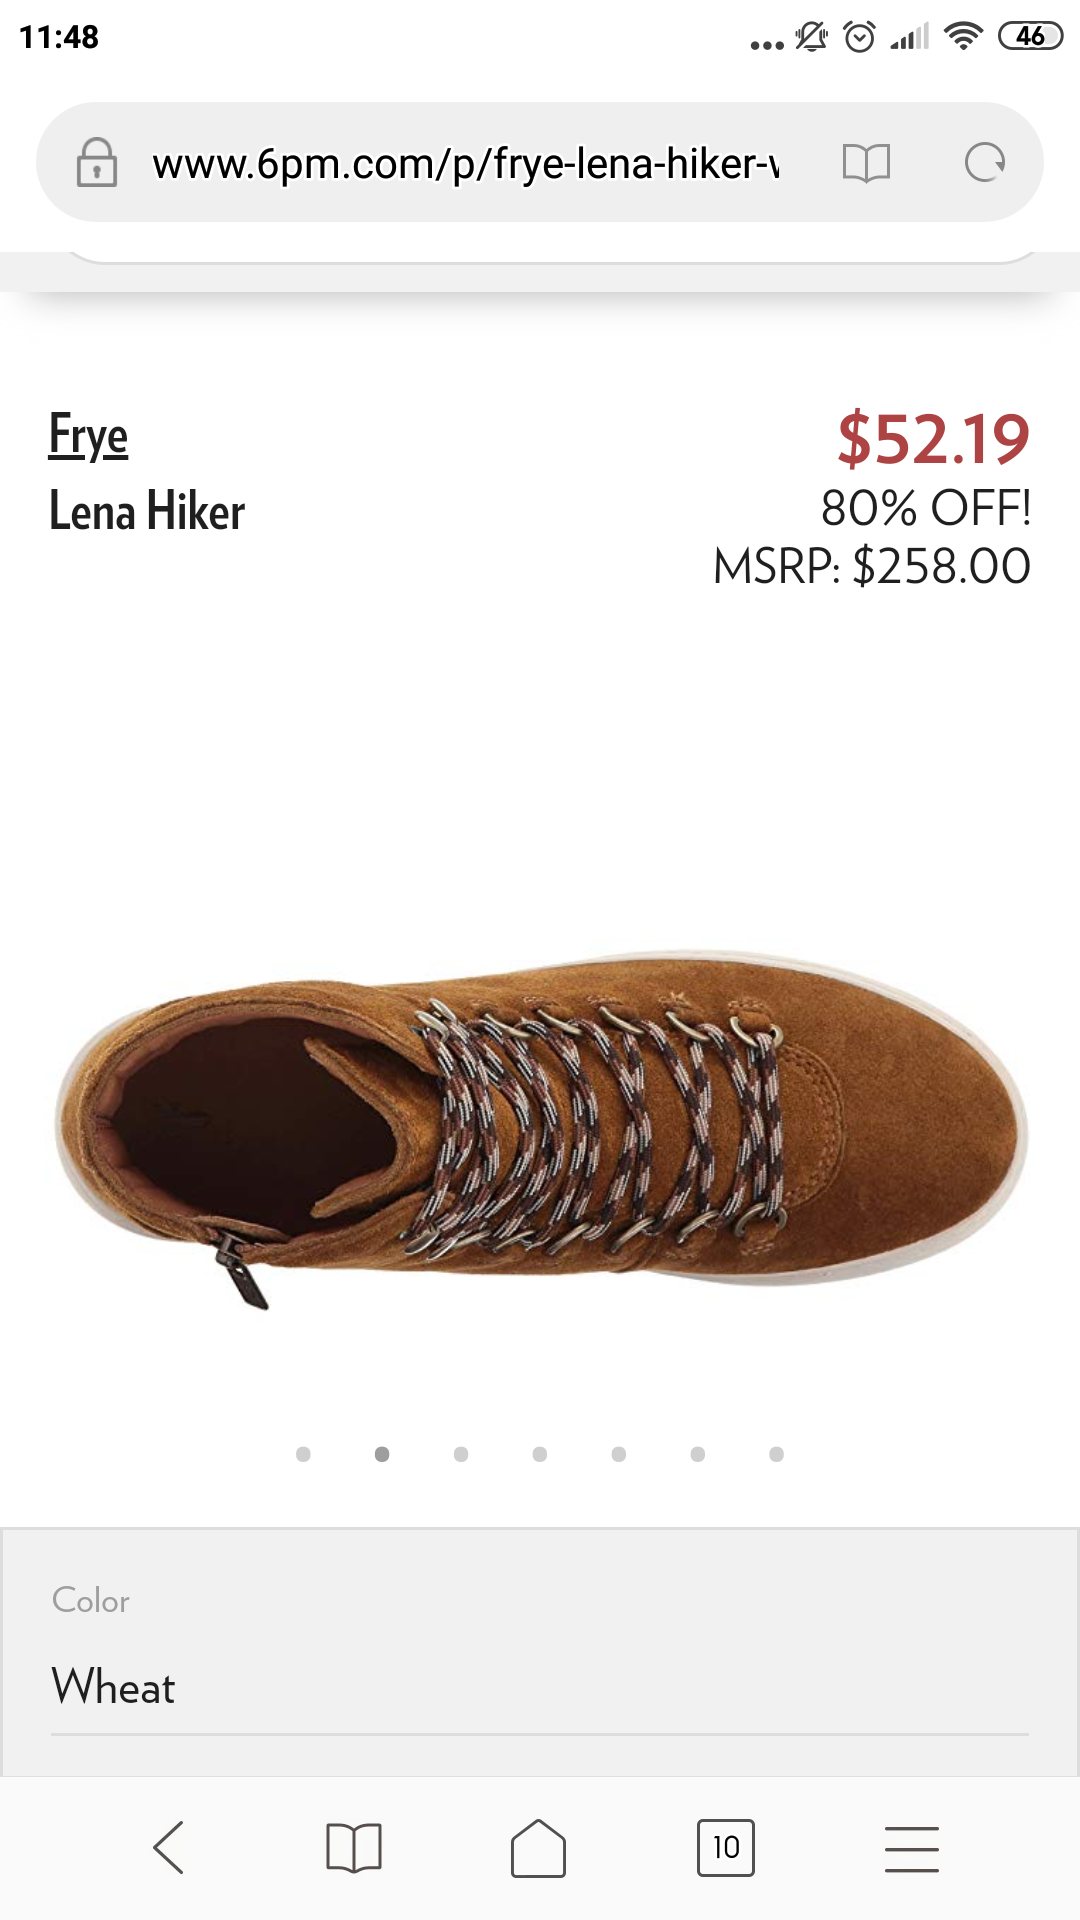Select the first image carousel dot
The image size is (1080, 1920).
pos(303,1454)
